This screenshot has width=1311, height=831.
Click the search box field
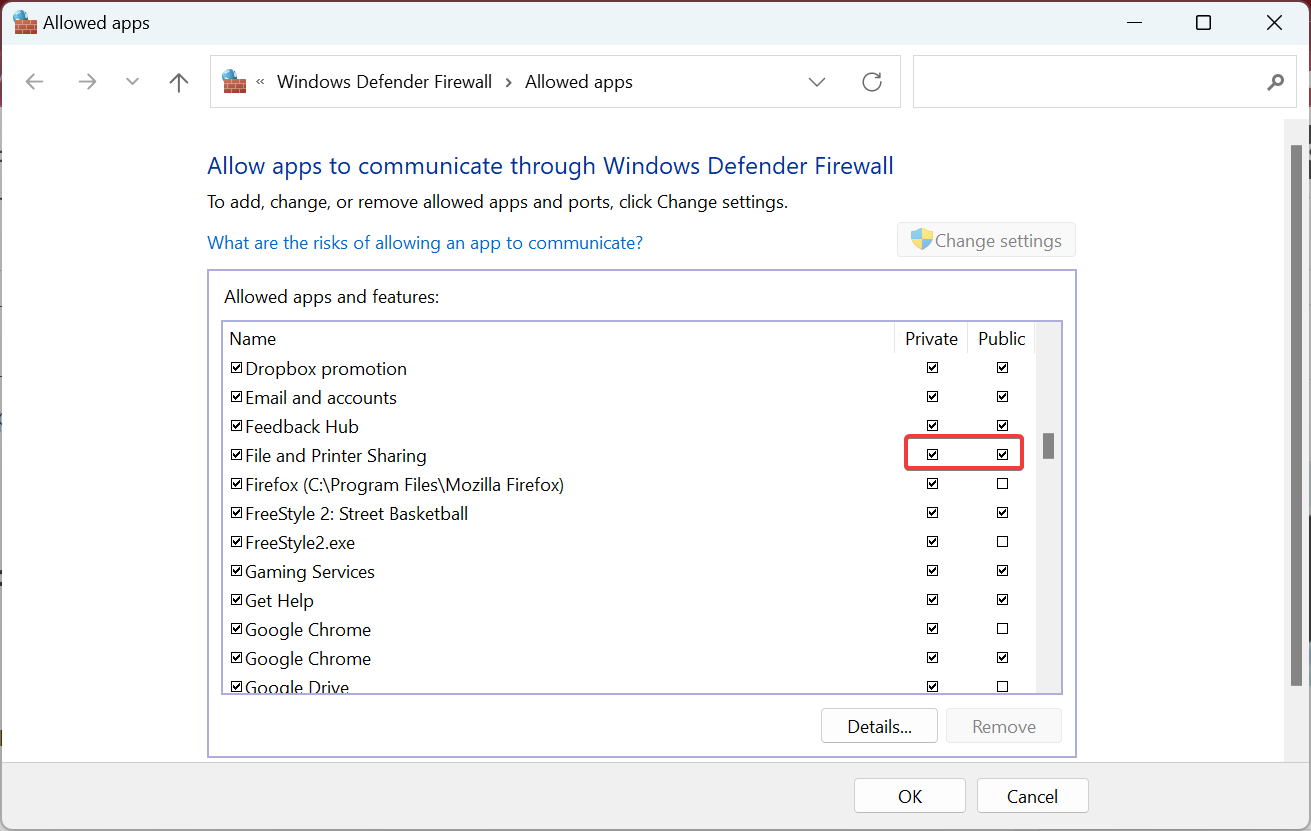pyautogui.click(x=1105, y=82)
